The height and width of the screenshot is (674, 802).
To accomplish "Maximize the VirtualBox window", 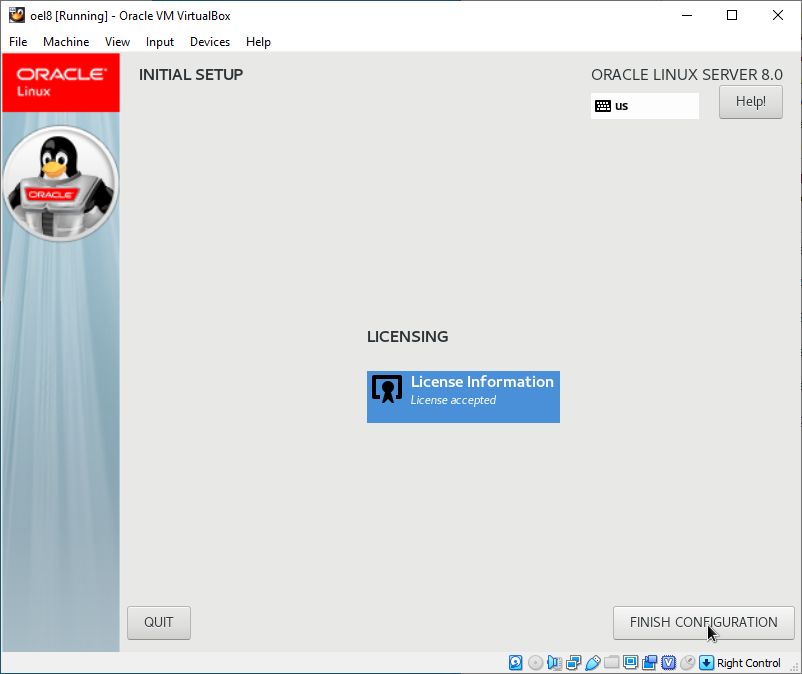I will pyautogui.click(x=732, y=15).
